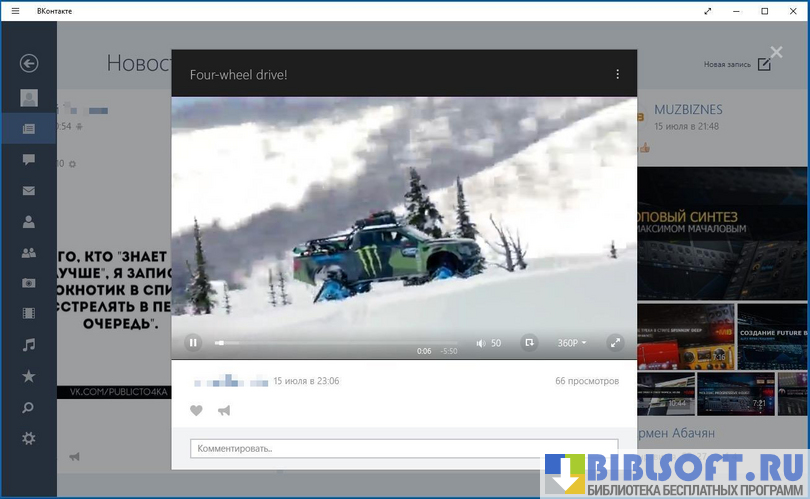The height and width of the screenshot is (499, 810).
Task: Mute the video volume speaker icon
Action: click(481, 343)
